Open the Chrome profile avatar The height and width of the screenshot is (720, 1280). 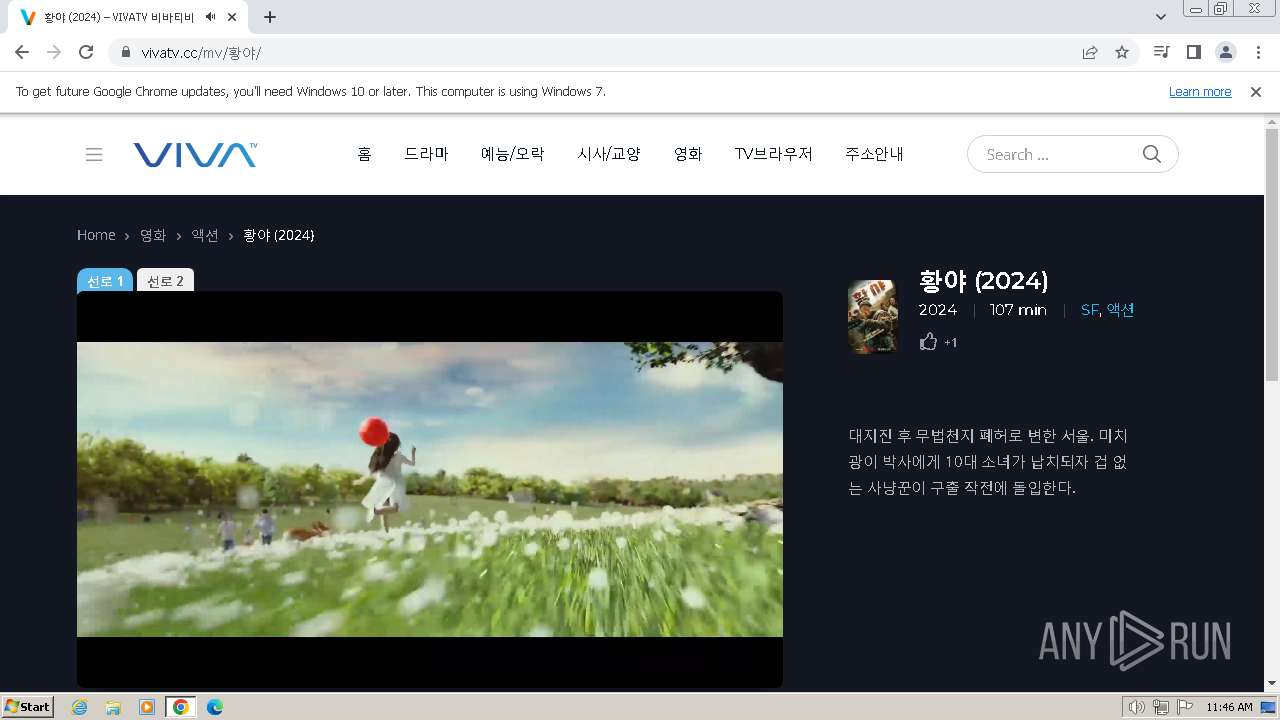coord(1226,52)
